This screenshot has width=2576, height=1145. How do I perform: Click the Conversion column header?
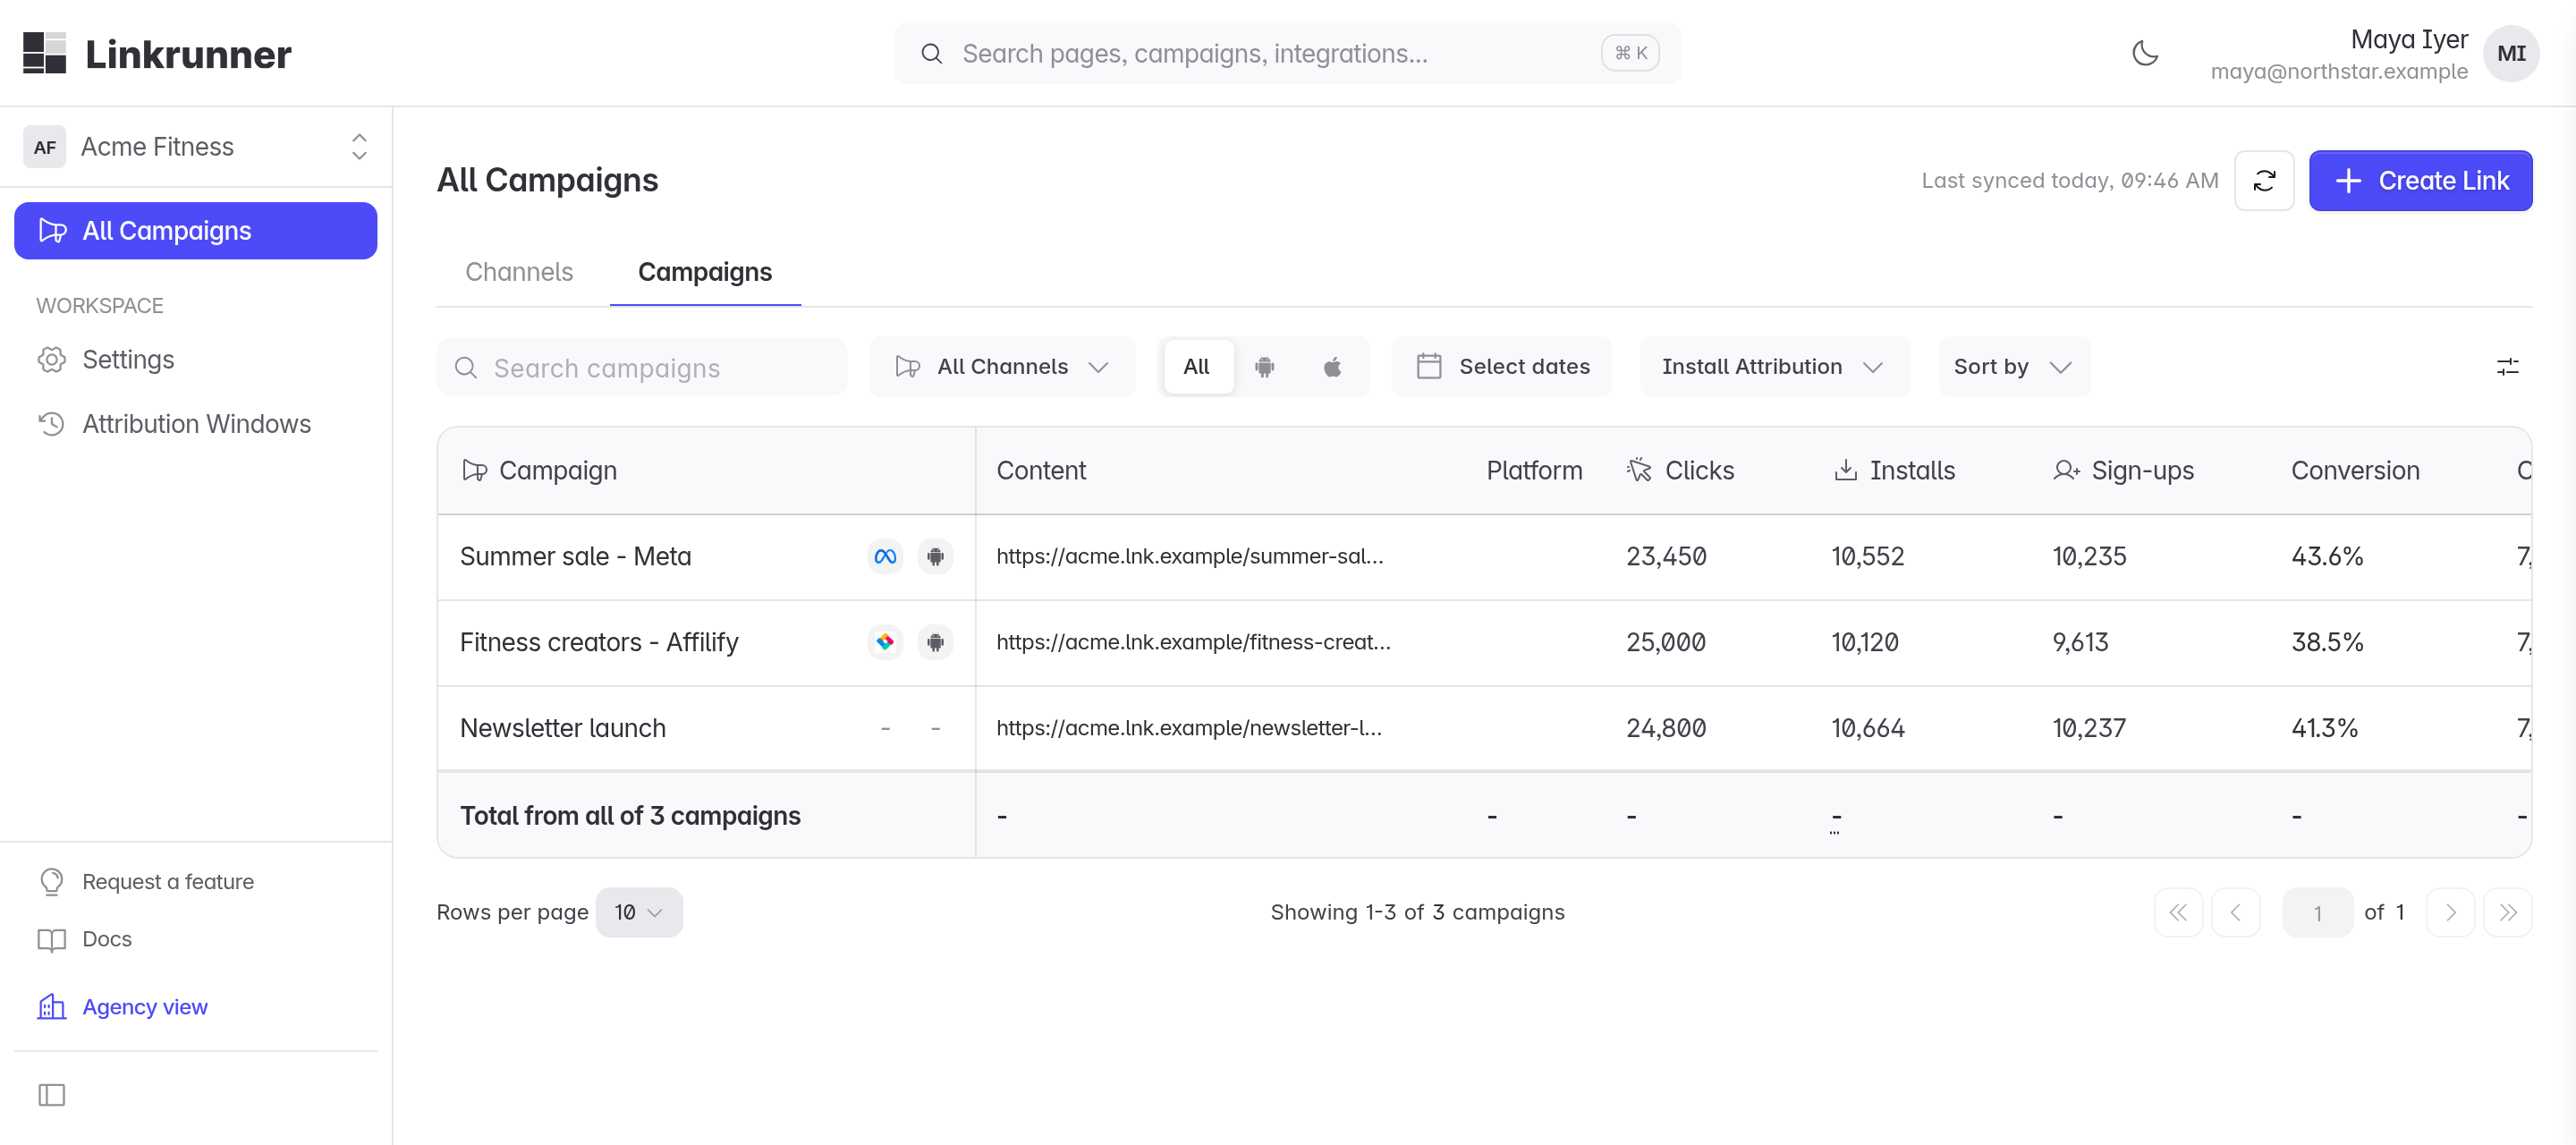[x=2355, y=470]
